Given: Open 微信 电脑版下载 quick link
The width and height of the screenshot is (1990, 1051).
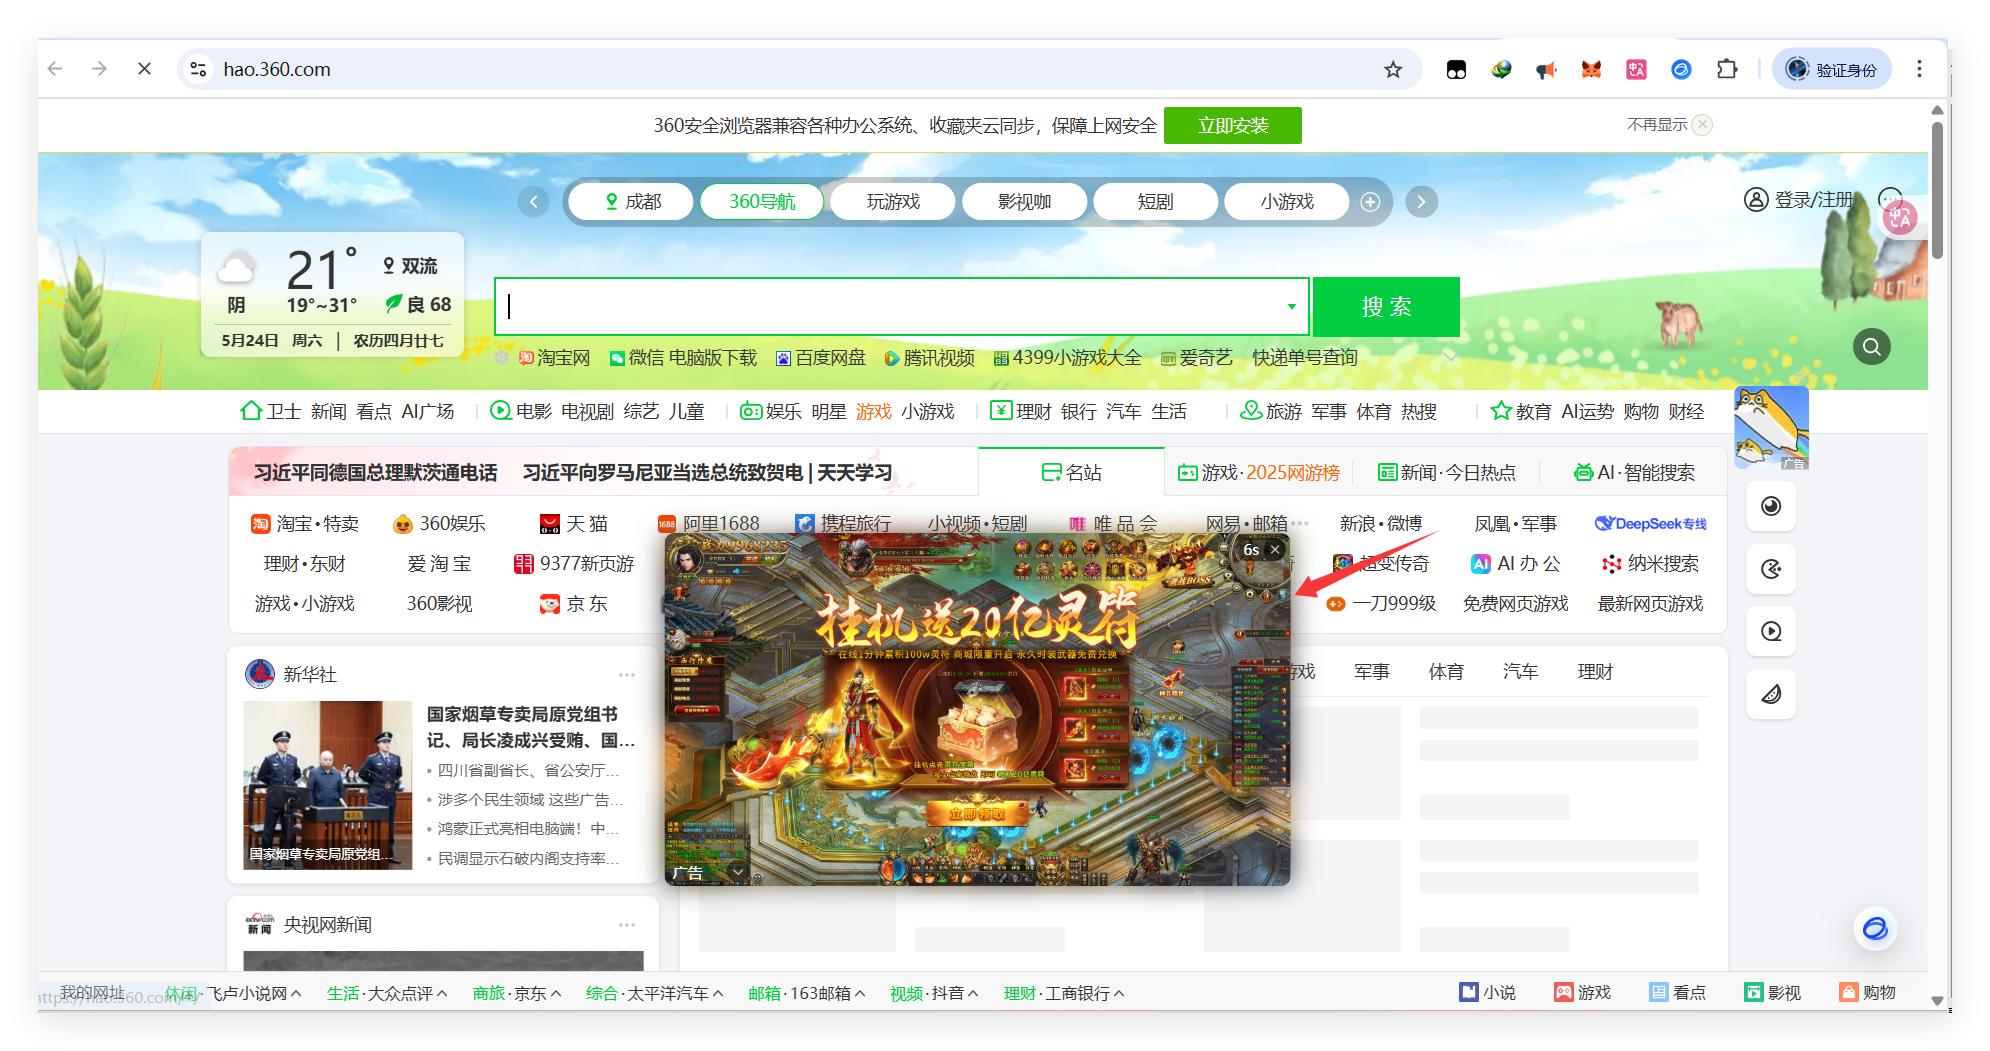Looking at the screenshot, I should pos(683,358).
